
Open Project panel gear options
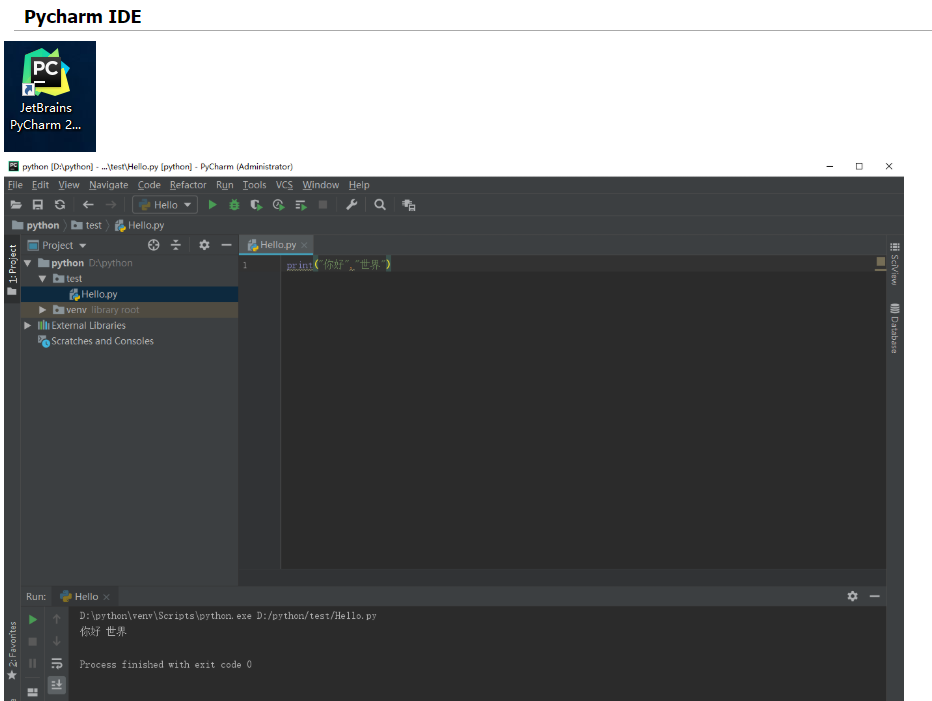point(204,245)
